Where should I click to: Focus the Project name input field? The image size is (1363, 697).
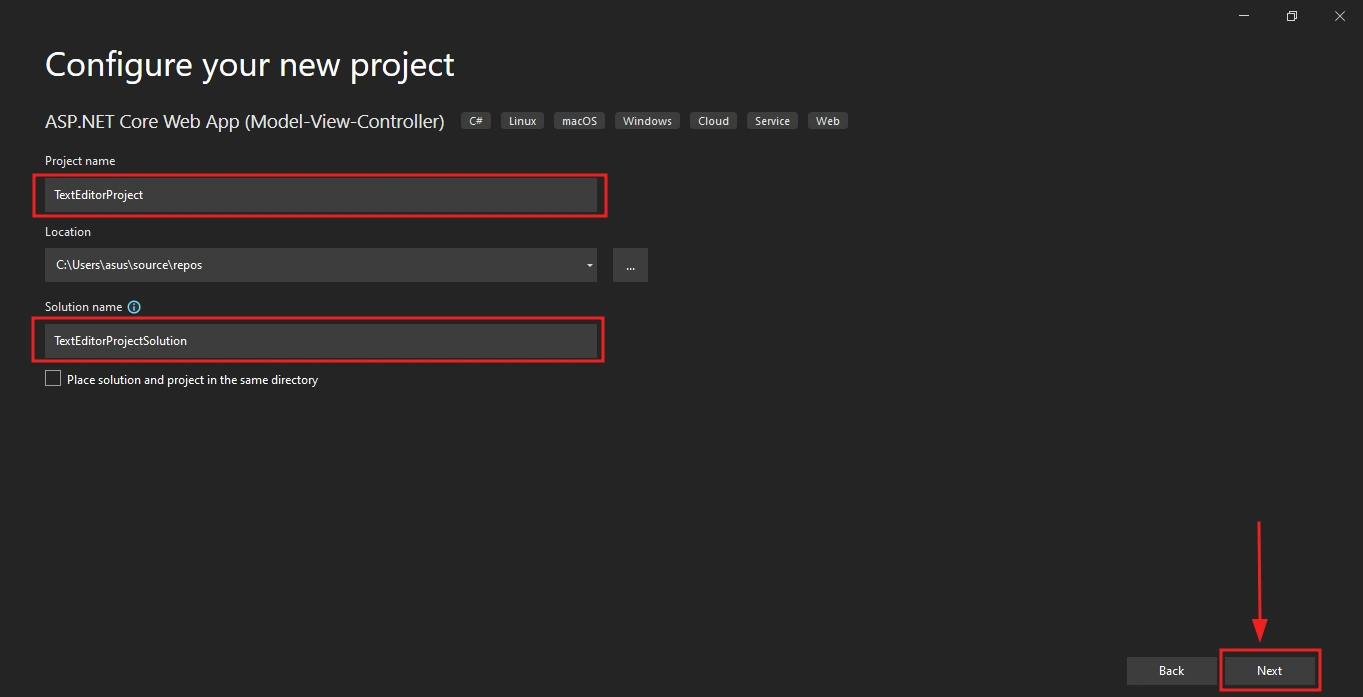[321, 195]
